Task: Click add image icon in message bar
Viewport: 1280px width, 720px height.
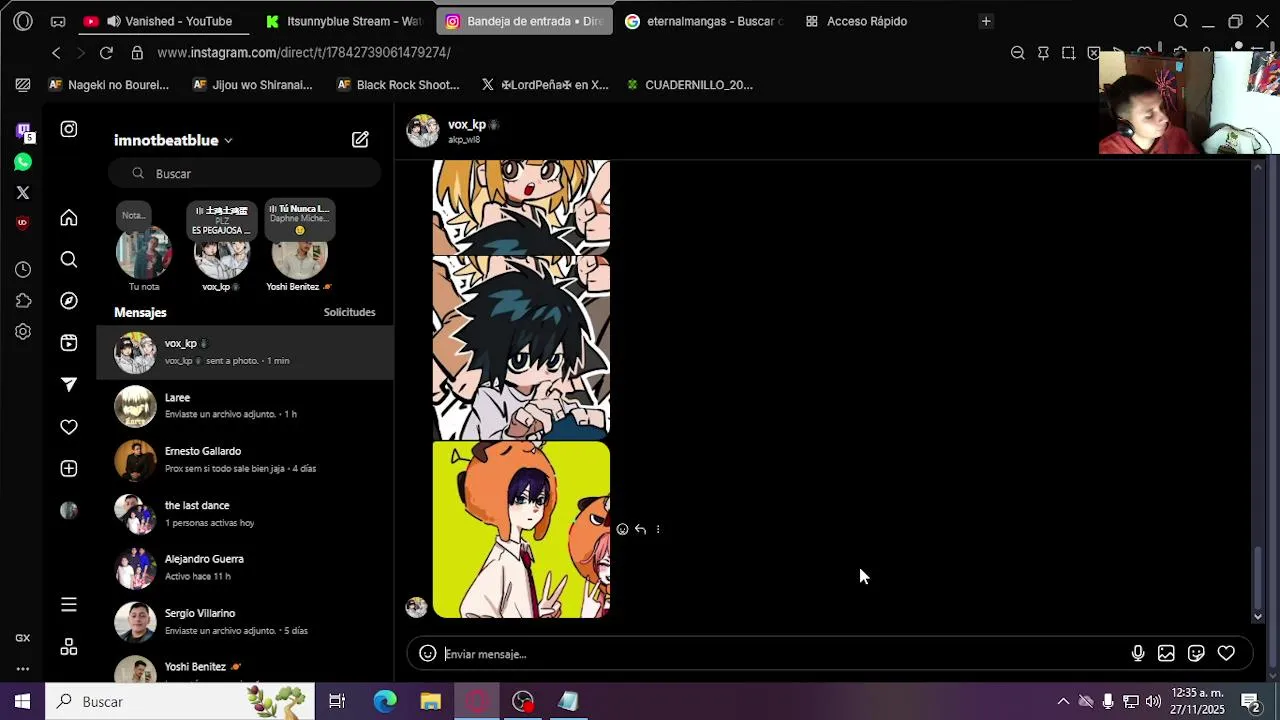Action: pyautogui.click(x=1166, y=653)
